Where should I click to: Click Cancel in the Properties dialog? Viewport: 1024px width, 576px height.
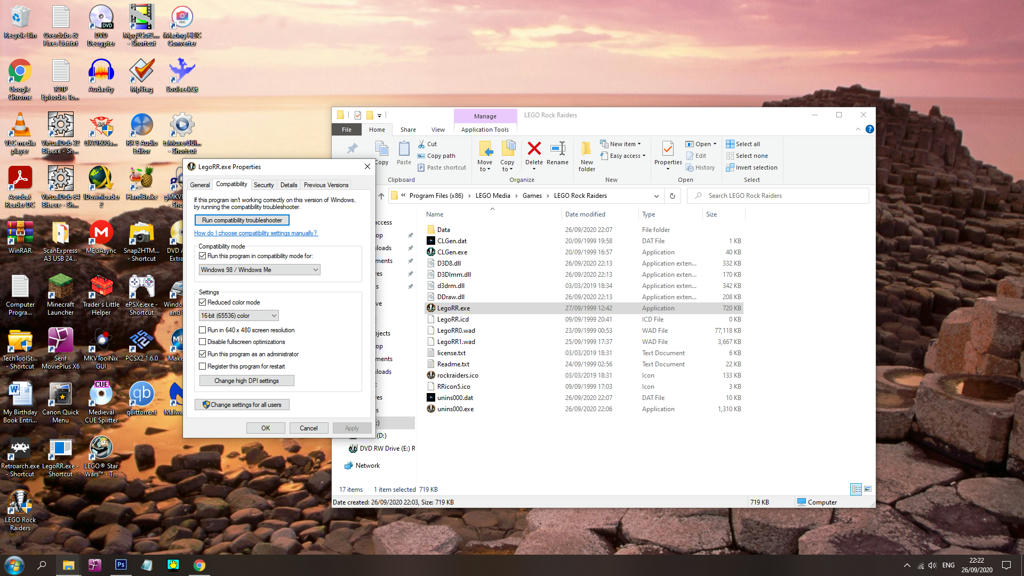click(x=308, y=428)
